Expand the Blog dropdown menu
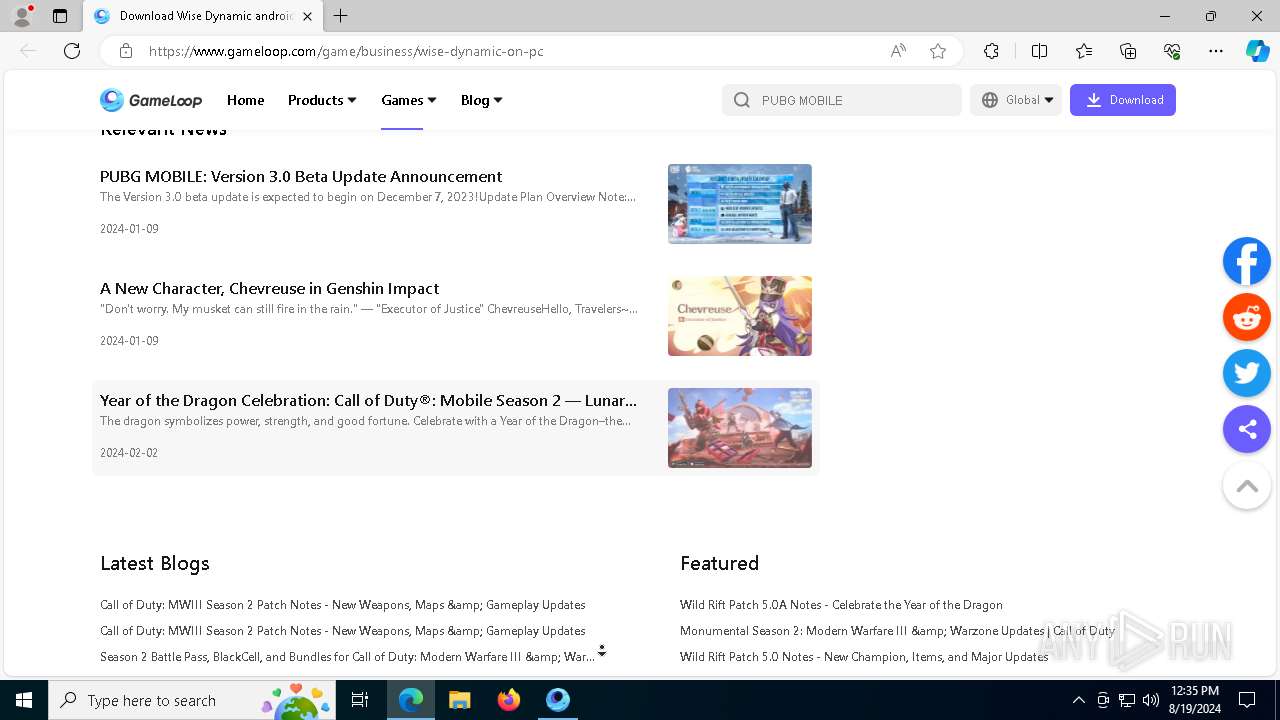 click(482, 100)
